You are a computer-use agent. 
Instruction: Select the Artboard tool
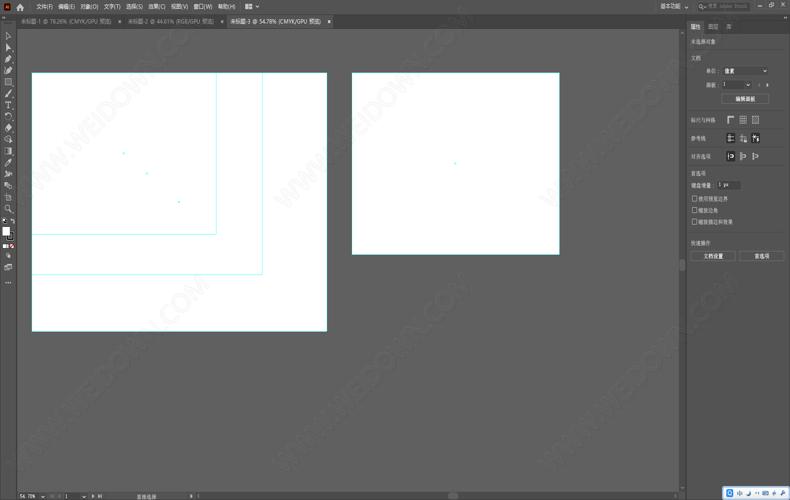(8, 198)
